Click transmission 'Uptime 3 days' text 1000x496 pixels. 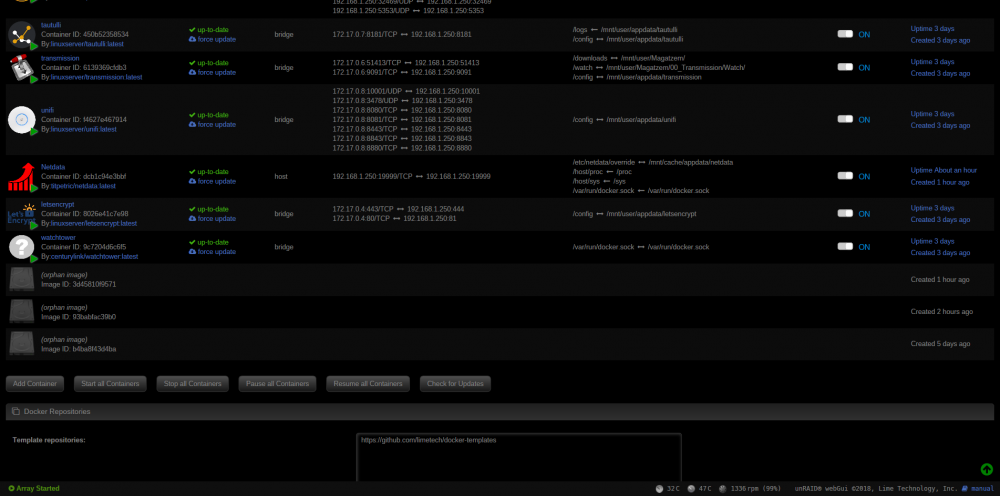(932, 62)
